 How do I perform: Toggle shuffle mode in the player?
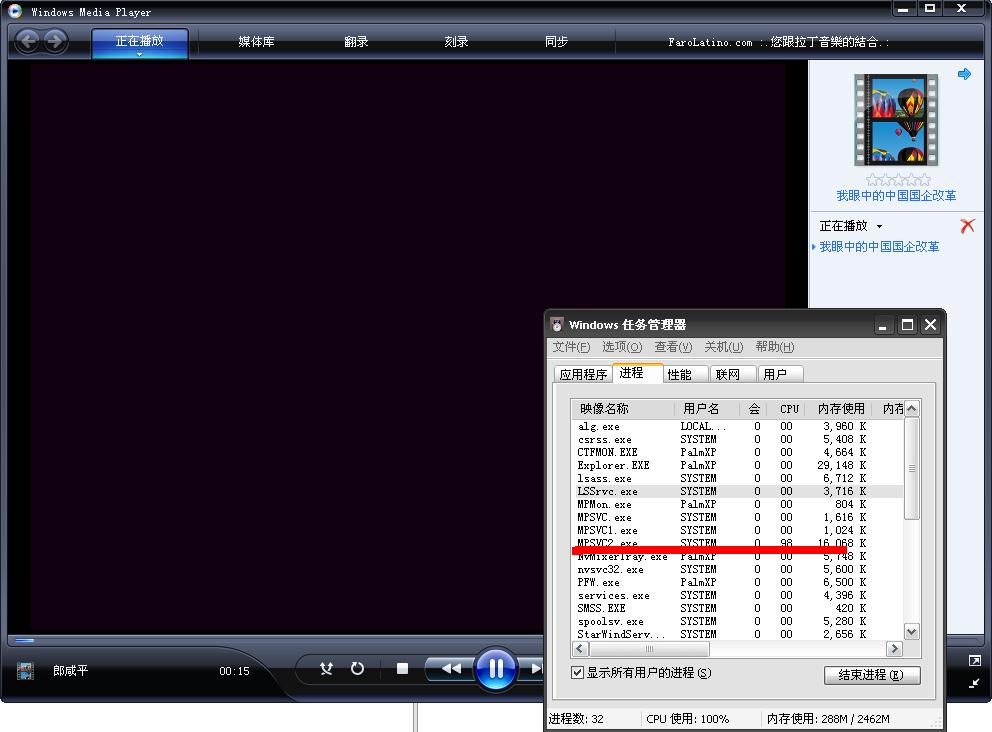pyautogui.click(x=326, y=668)
